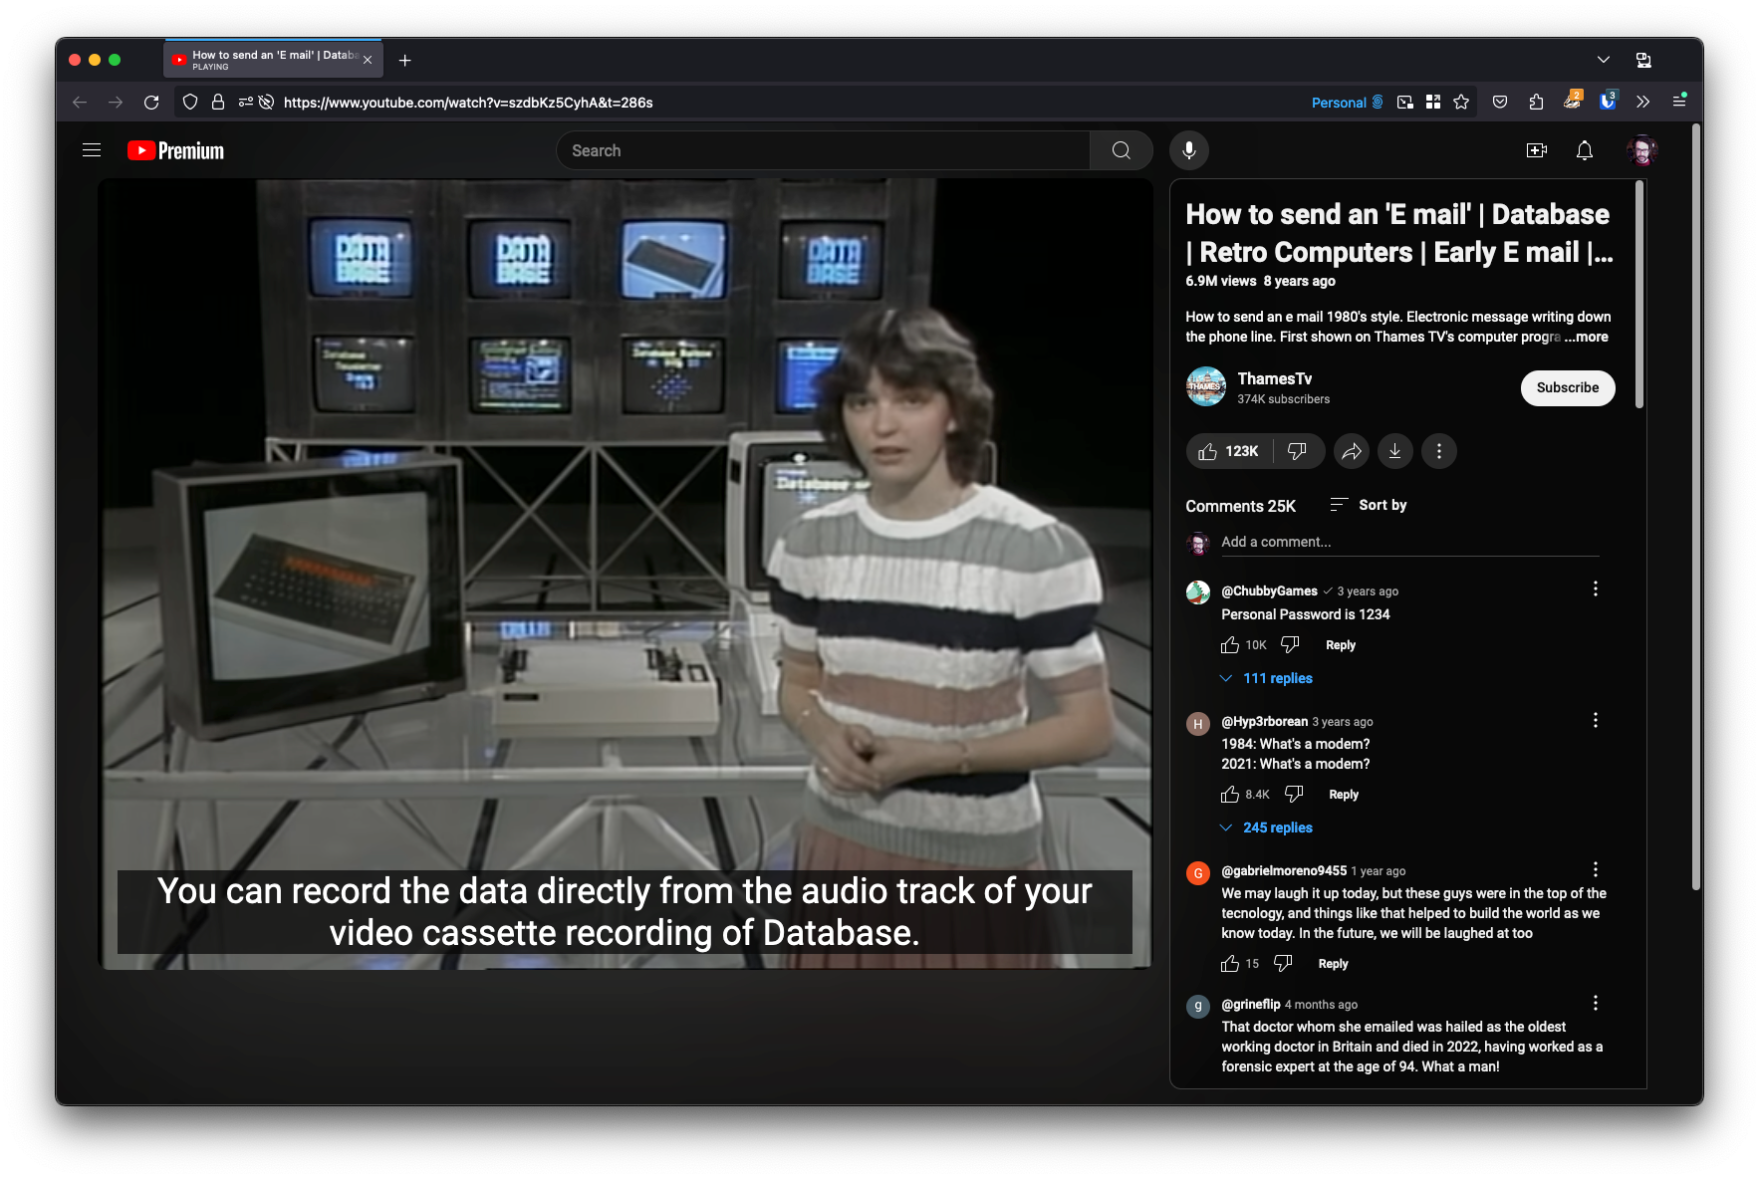Click the Share arrow icon
This screenshot has height=1179, width=1759.
point(1351,452)
